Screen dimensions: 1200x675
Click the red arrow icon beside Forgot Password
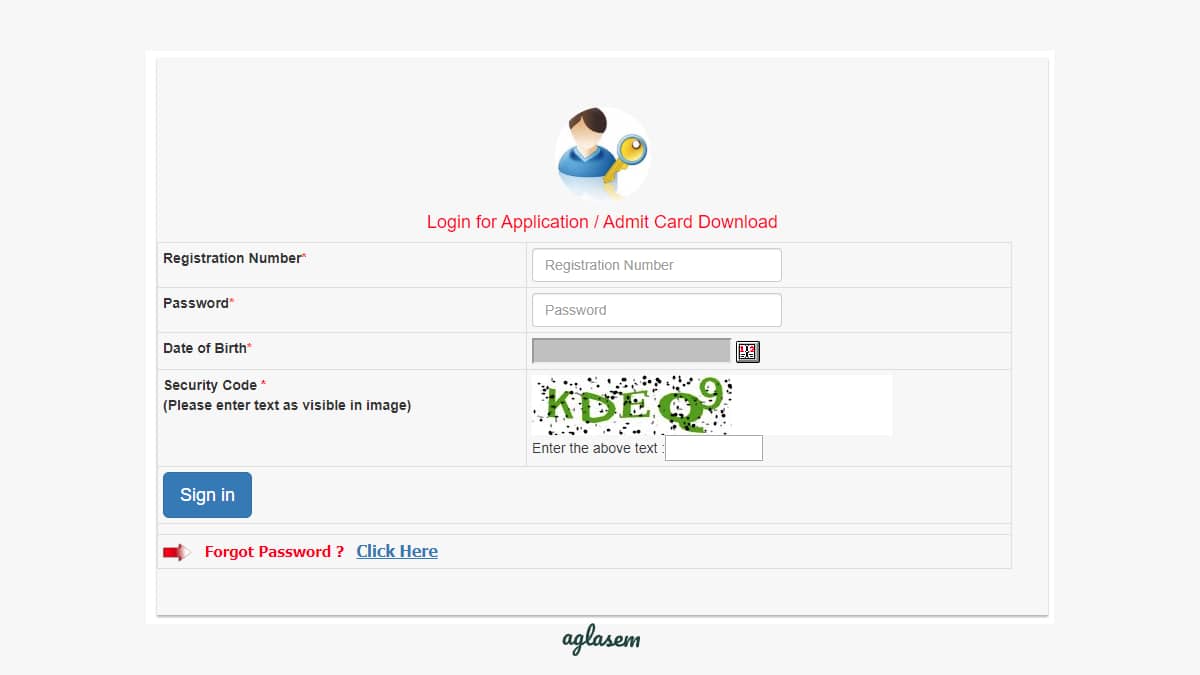(x=176, y=552)
